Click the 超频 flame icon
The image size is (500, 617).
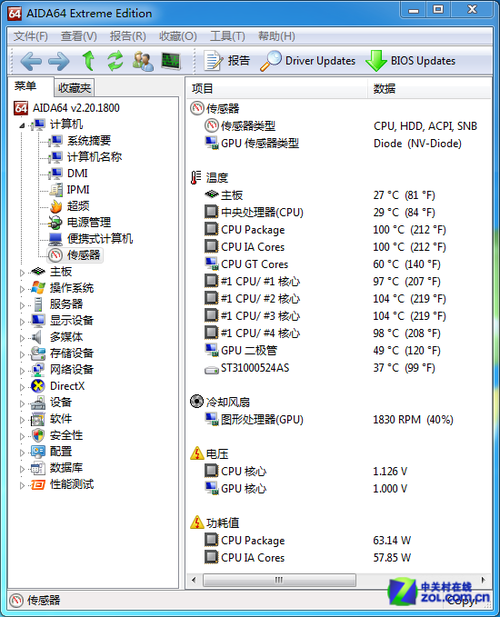click(56, 206)
